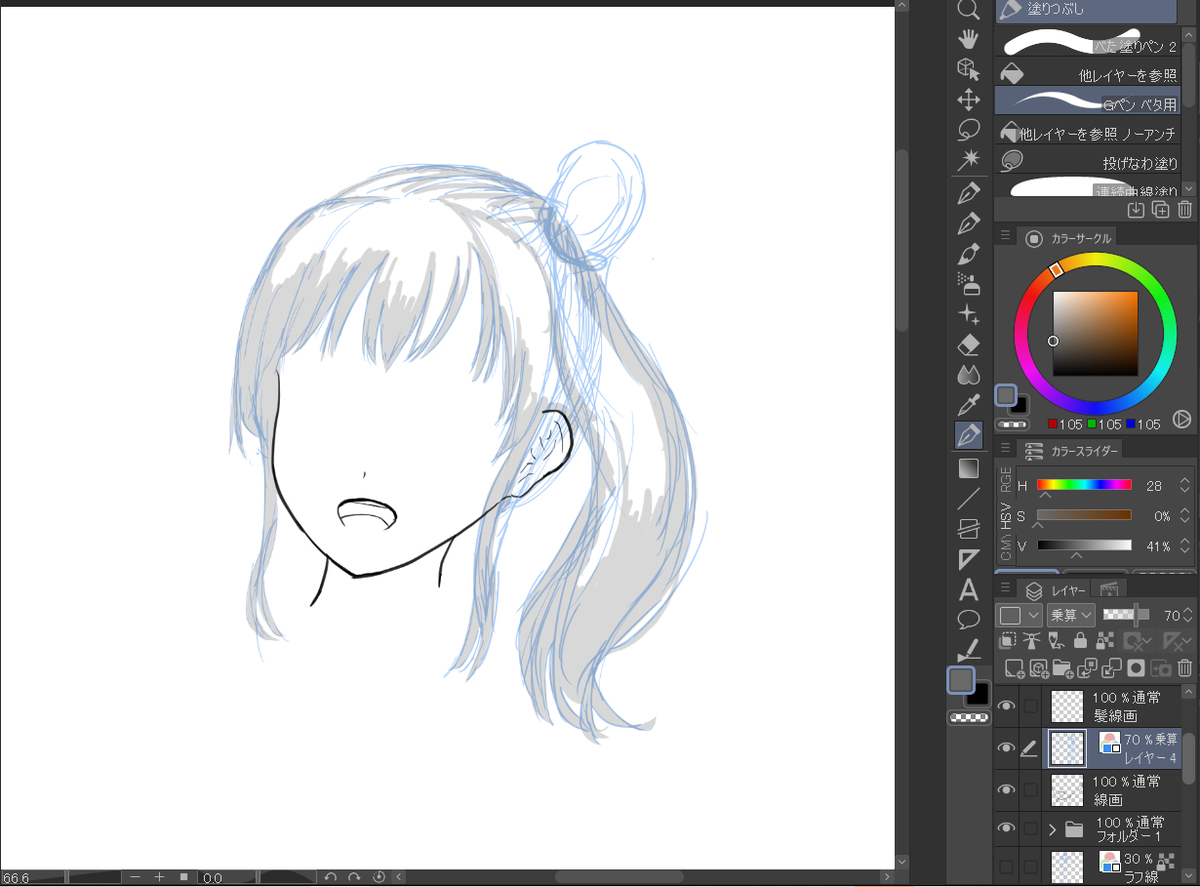The image size is (1200, 887).
Task: Hide the レイヤー 4 layer
Action: point(1007,748)
